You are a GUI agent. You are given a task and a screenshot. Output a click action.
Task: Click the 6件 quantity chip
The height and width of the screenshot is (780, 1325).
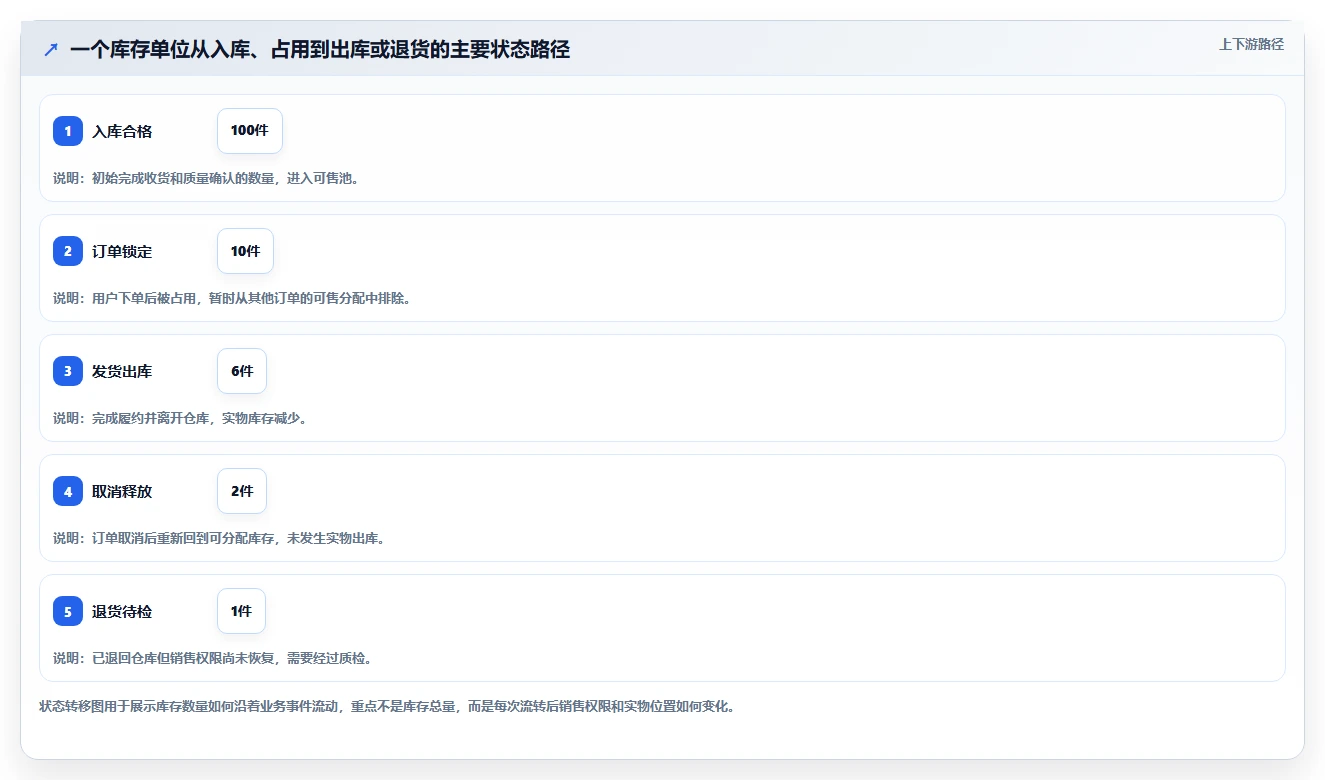click(x=242, y=371)
